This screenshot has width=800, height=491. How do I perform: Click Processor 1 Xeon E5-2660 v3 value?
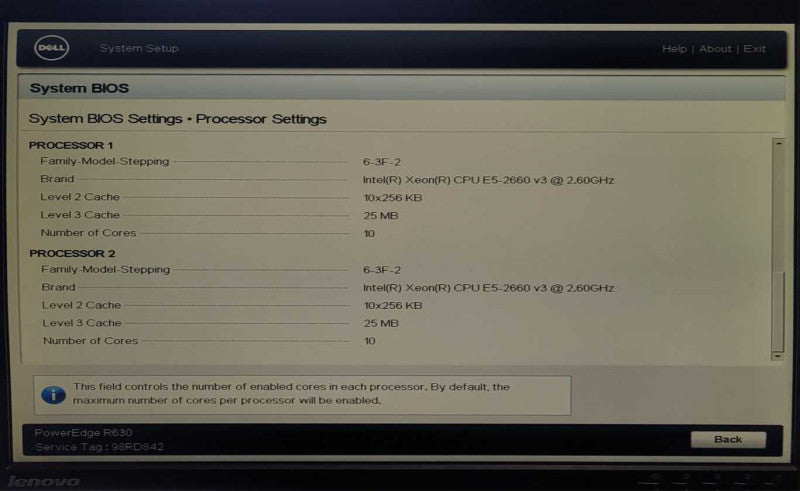[x=488, y=180]
